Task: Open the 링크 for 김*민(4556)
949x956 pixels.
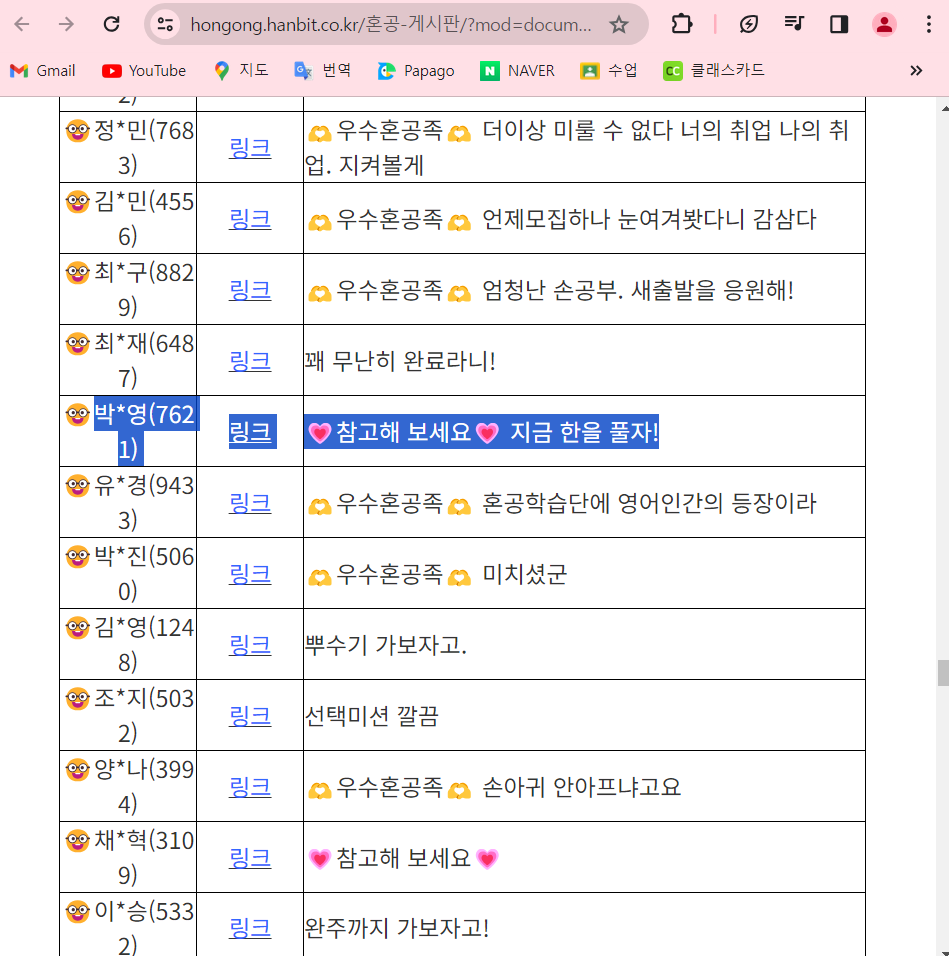Action: (250, 219)
